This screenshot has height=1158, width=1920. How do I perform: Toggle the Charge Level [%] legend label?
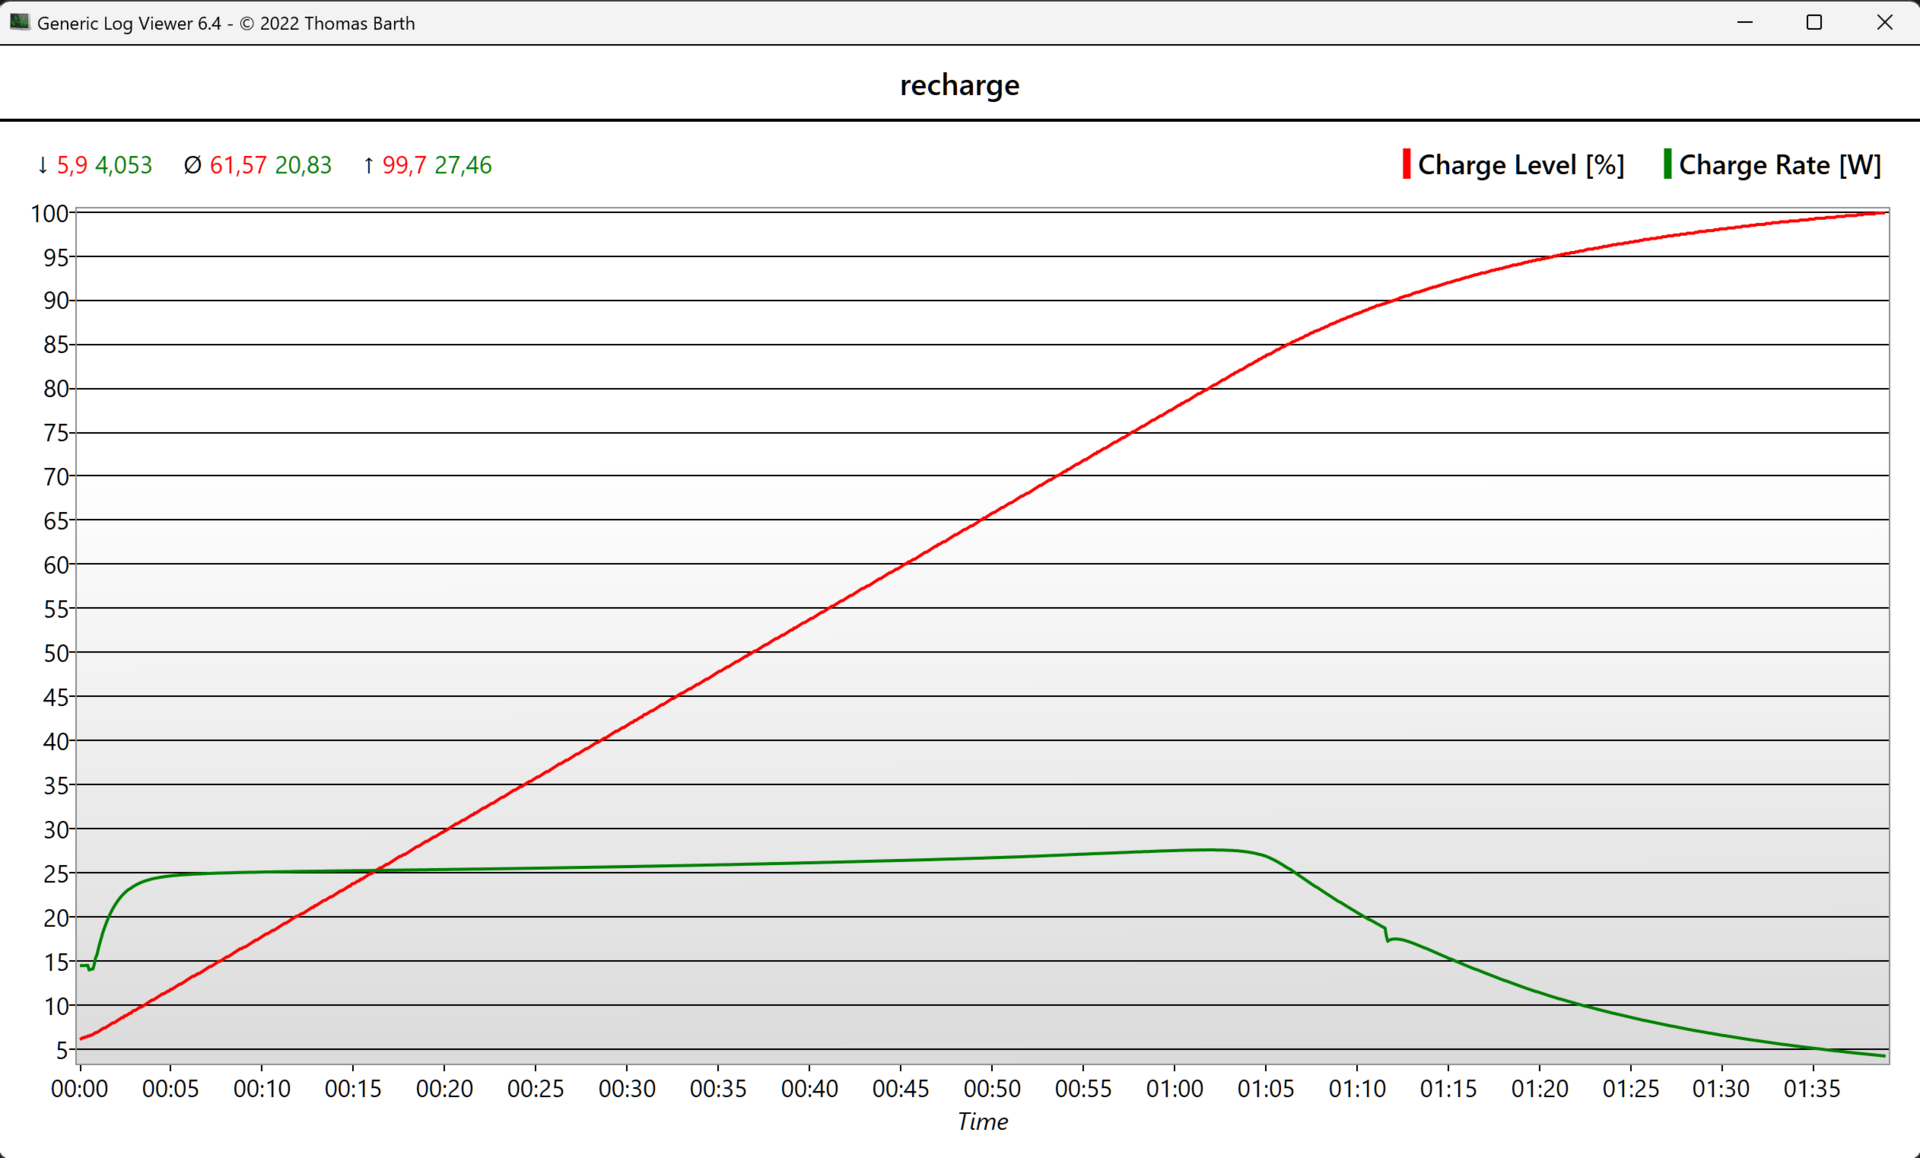pos(1520,165)
